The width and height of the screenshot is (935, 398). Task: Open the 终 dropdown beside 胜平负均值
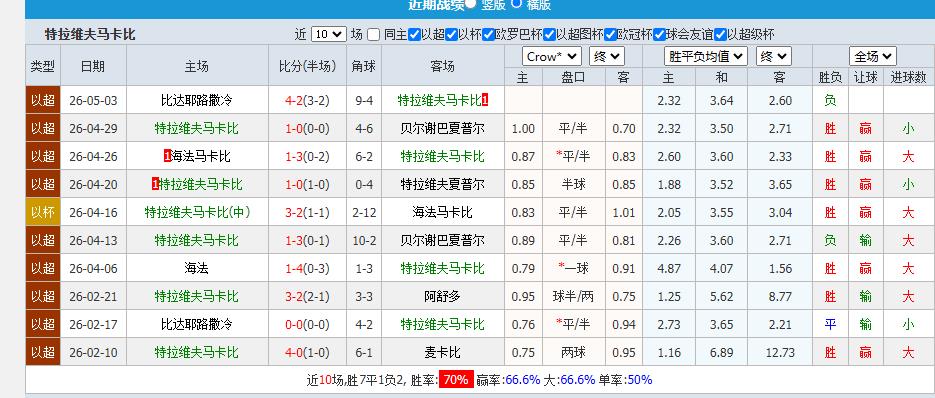click(x=773, y=57)
